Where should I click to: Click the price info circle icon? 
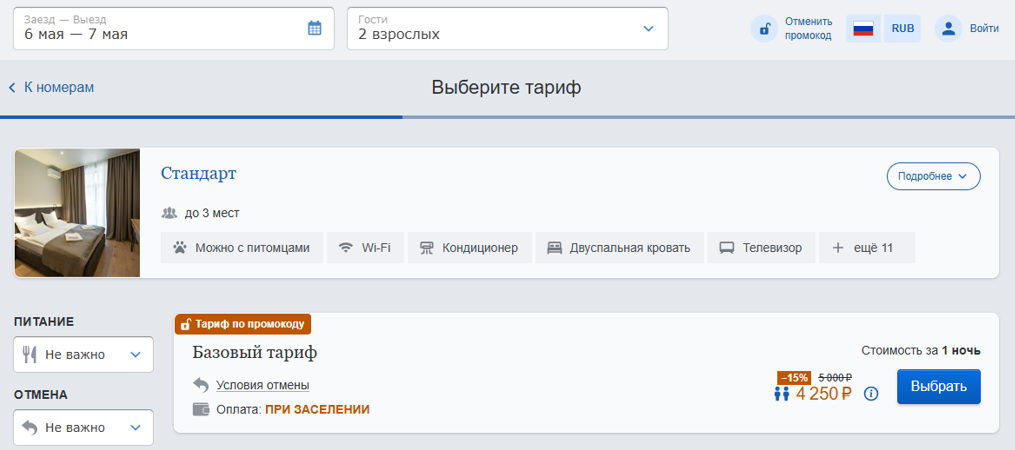point(871,394)
